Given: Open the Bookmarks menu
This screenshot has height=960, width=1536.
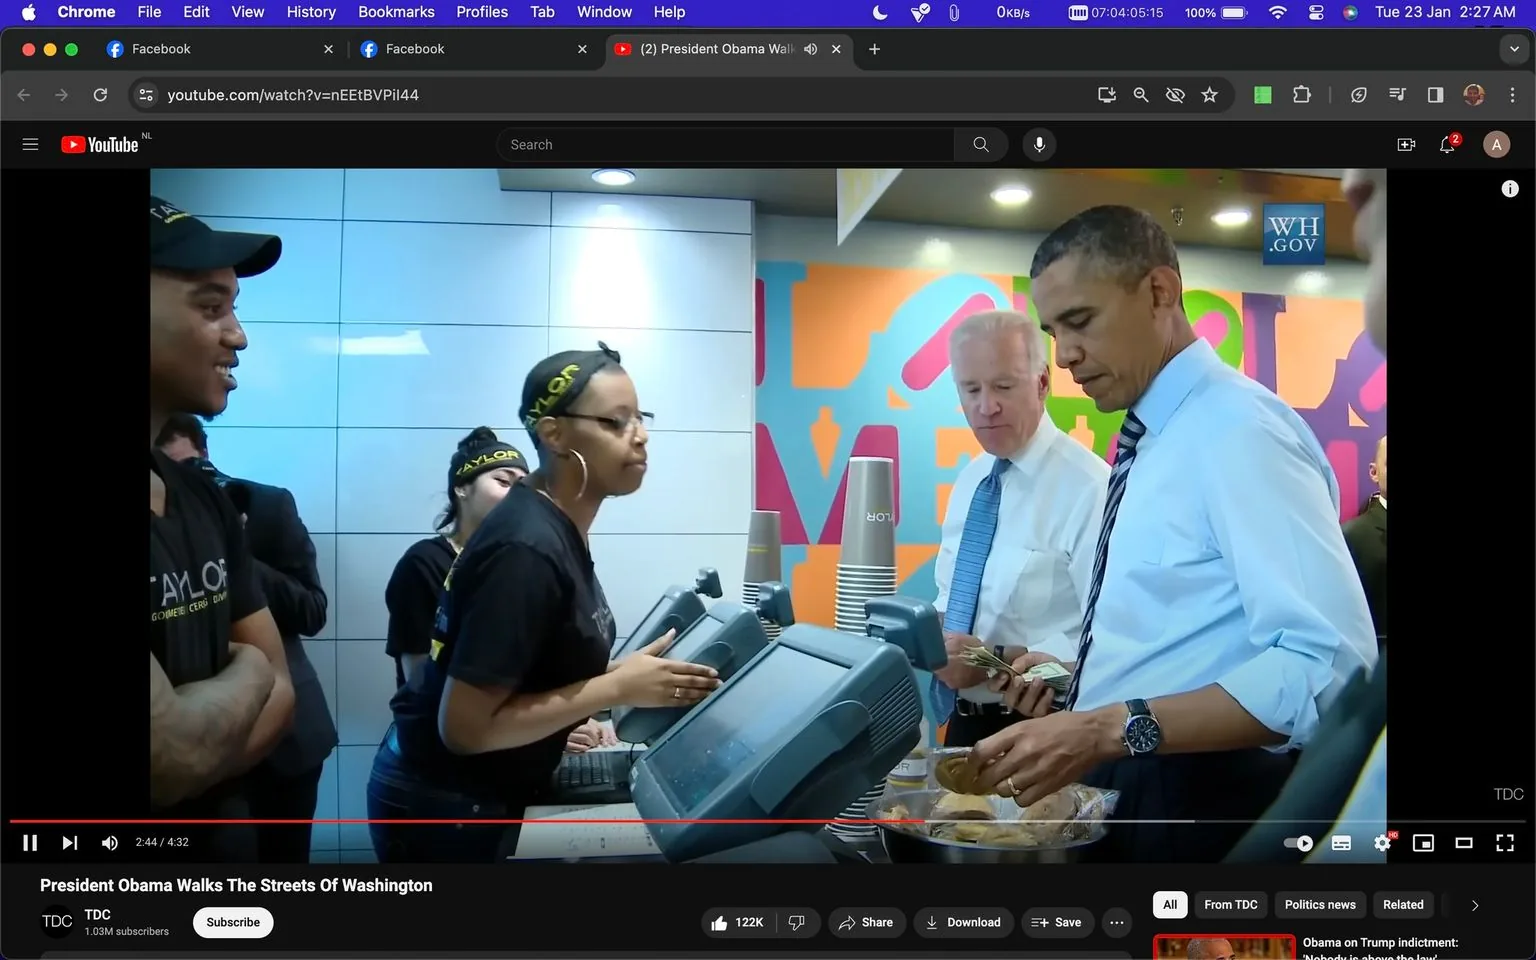Looking at the screenshot, I should point(396,12).
